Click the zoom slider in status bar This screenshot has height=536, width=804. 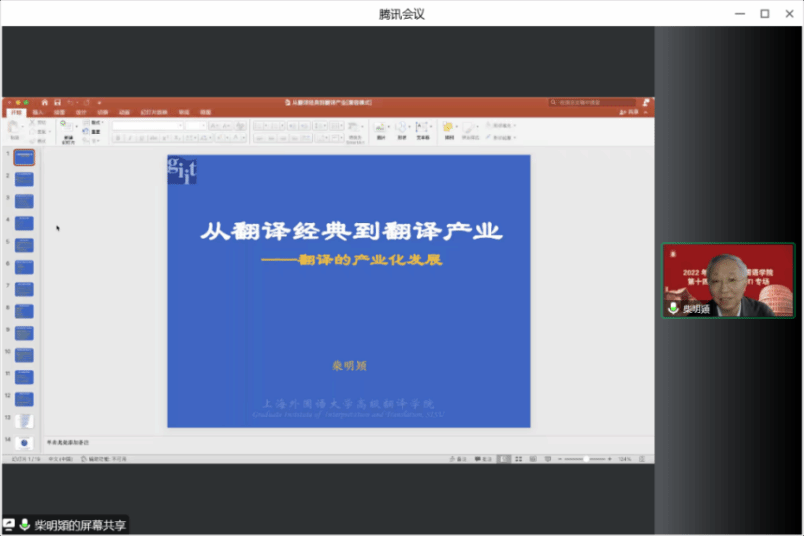[585, 459]
